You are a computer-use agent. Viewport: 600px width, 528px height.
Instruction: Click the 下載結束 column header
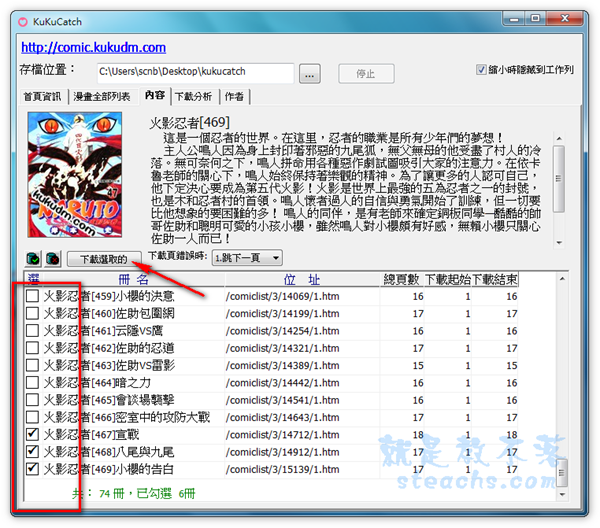pos(495,279)
